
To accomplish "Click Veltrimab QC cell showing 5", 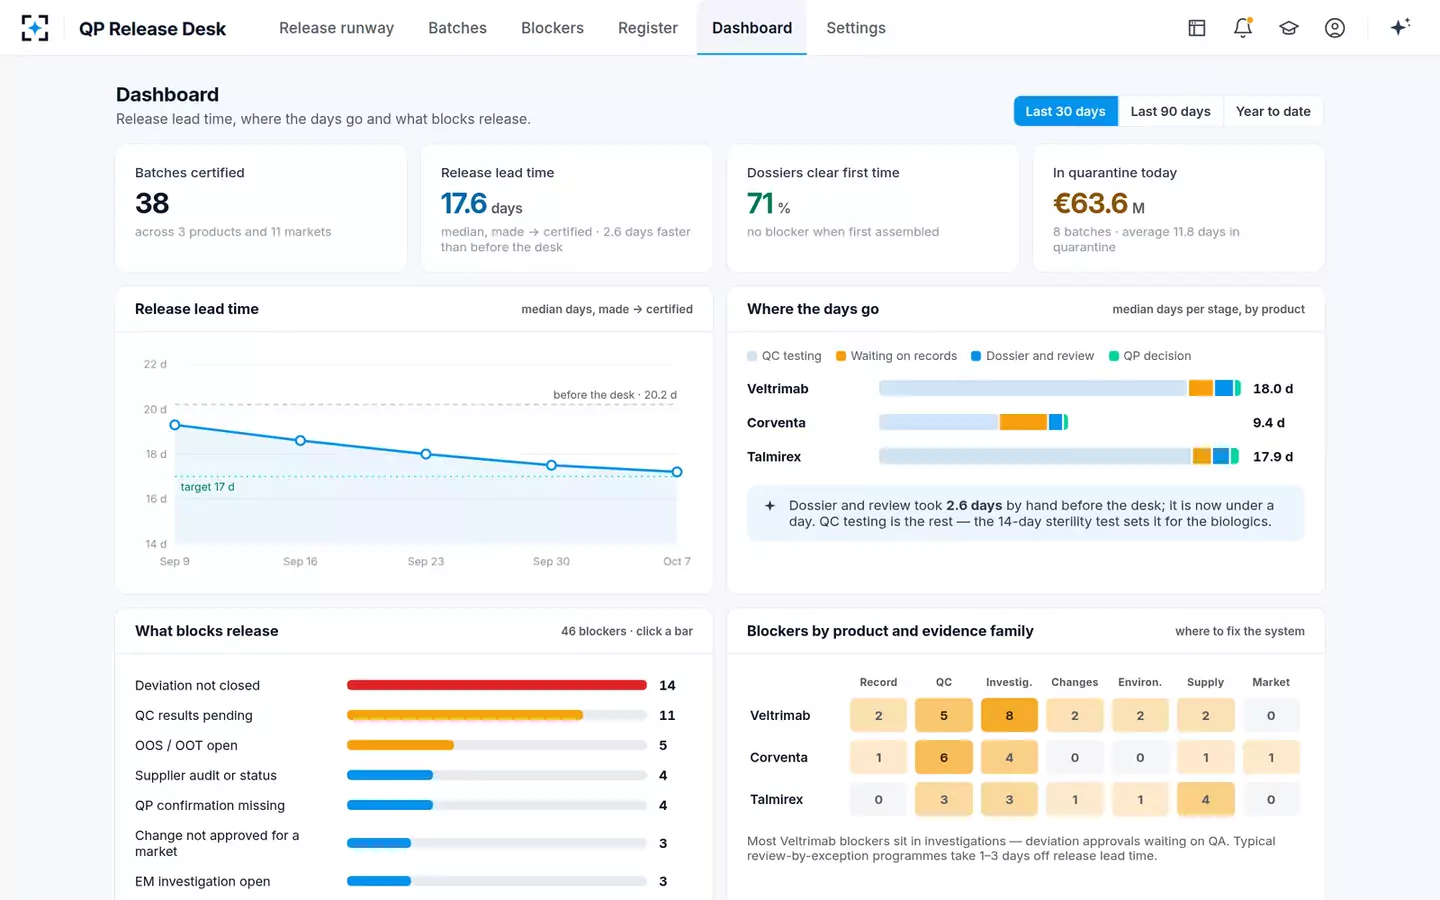I will (944, 716).
